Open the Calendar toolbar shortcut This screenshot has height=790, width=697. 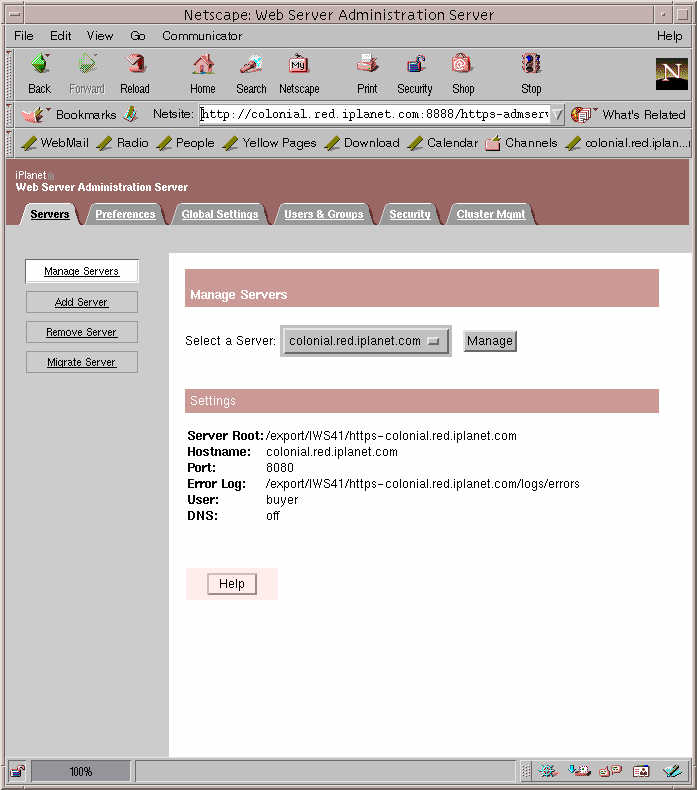click(x=442, y=143)
